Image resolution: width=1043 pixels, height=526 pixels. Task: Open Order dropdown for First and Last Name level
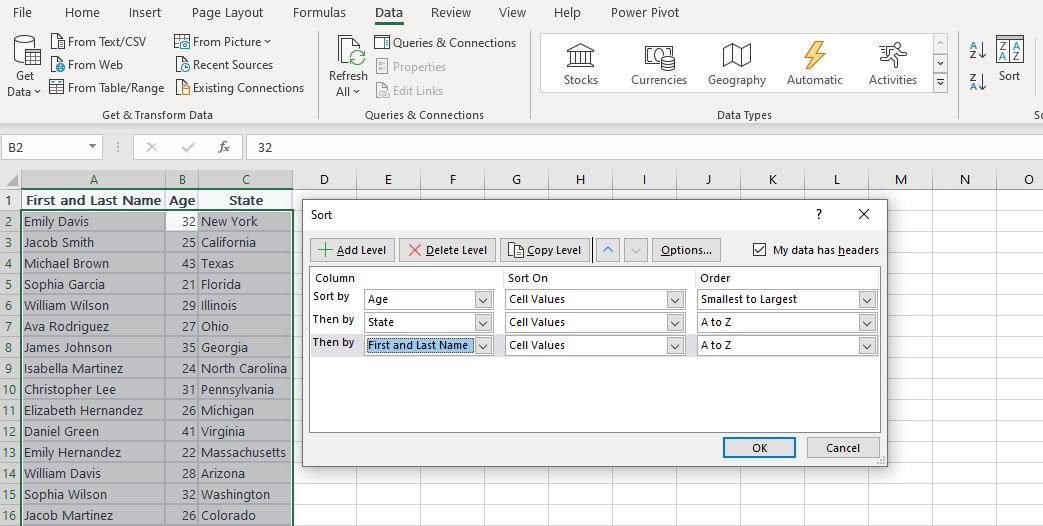coord(867,346)
